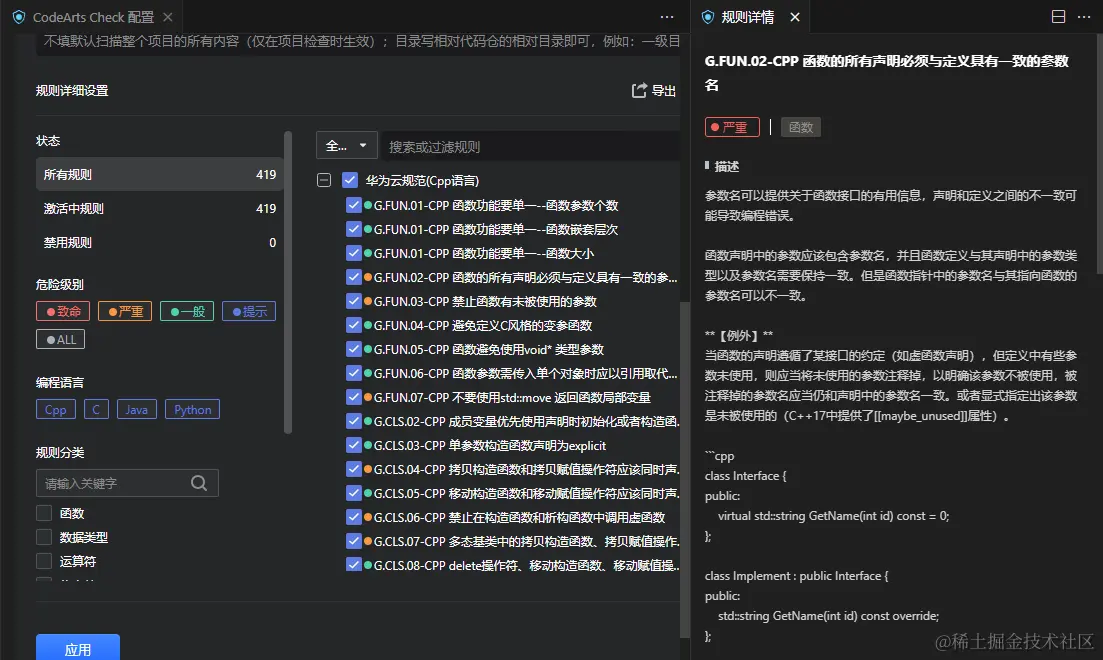The width and height of the screenshot is (1103, 660).
Task: Open rule G.CLS.08-CPP delete操作符 rule
Action: coord(526,564)
